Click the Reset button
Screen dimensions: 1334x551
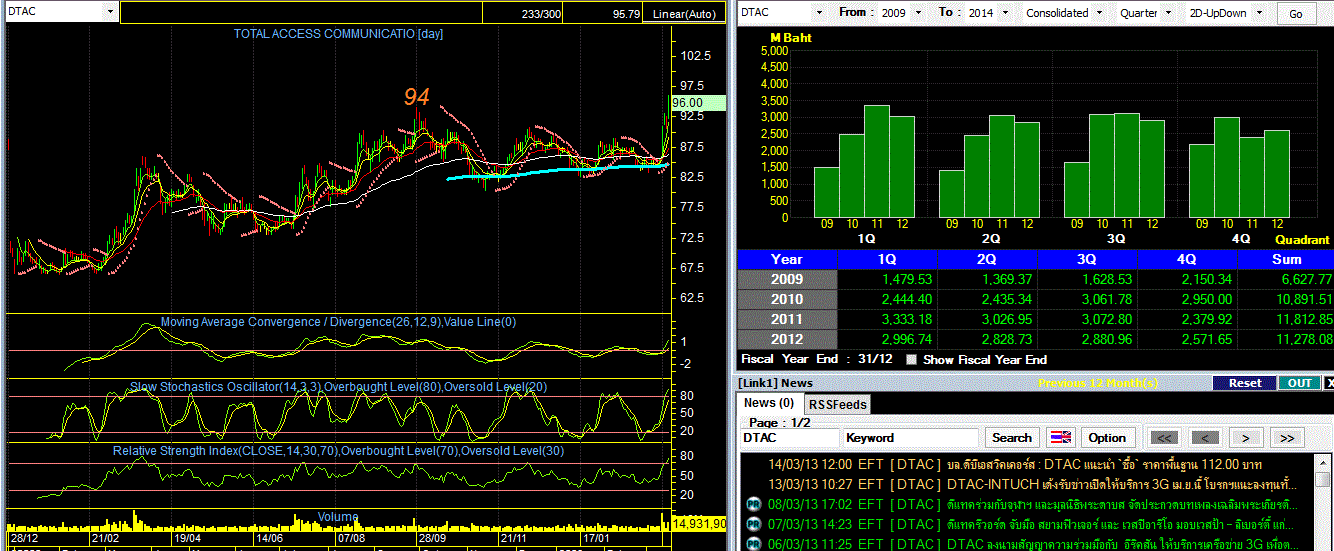click(1245, 383)
